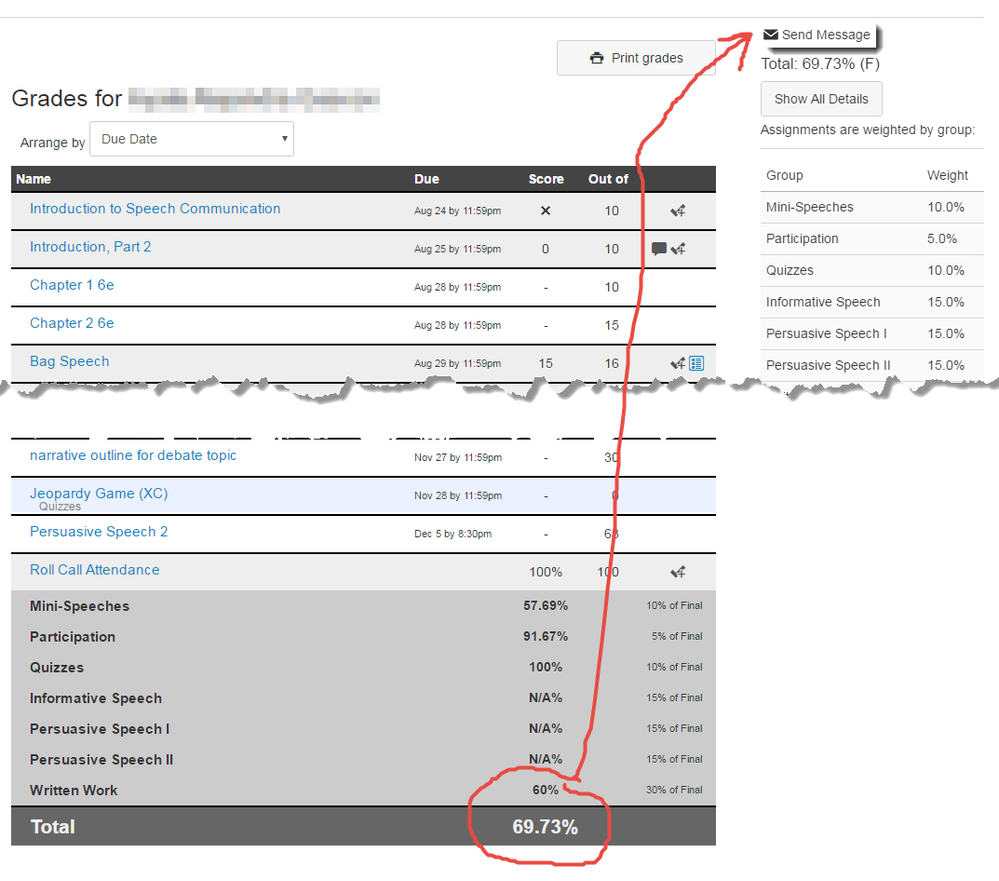Go to Persuasive Speech 2 assignment
Screen dimensions: 999x881
pos(99,531)
